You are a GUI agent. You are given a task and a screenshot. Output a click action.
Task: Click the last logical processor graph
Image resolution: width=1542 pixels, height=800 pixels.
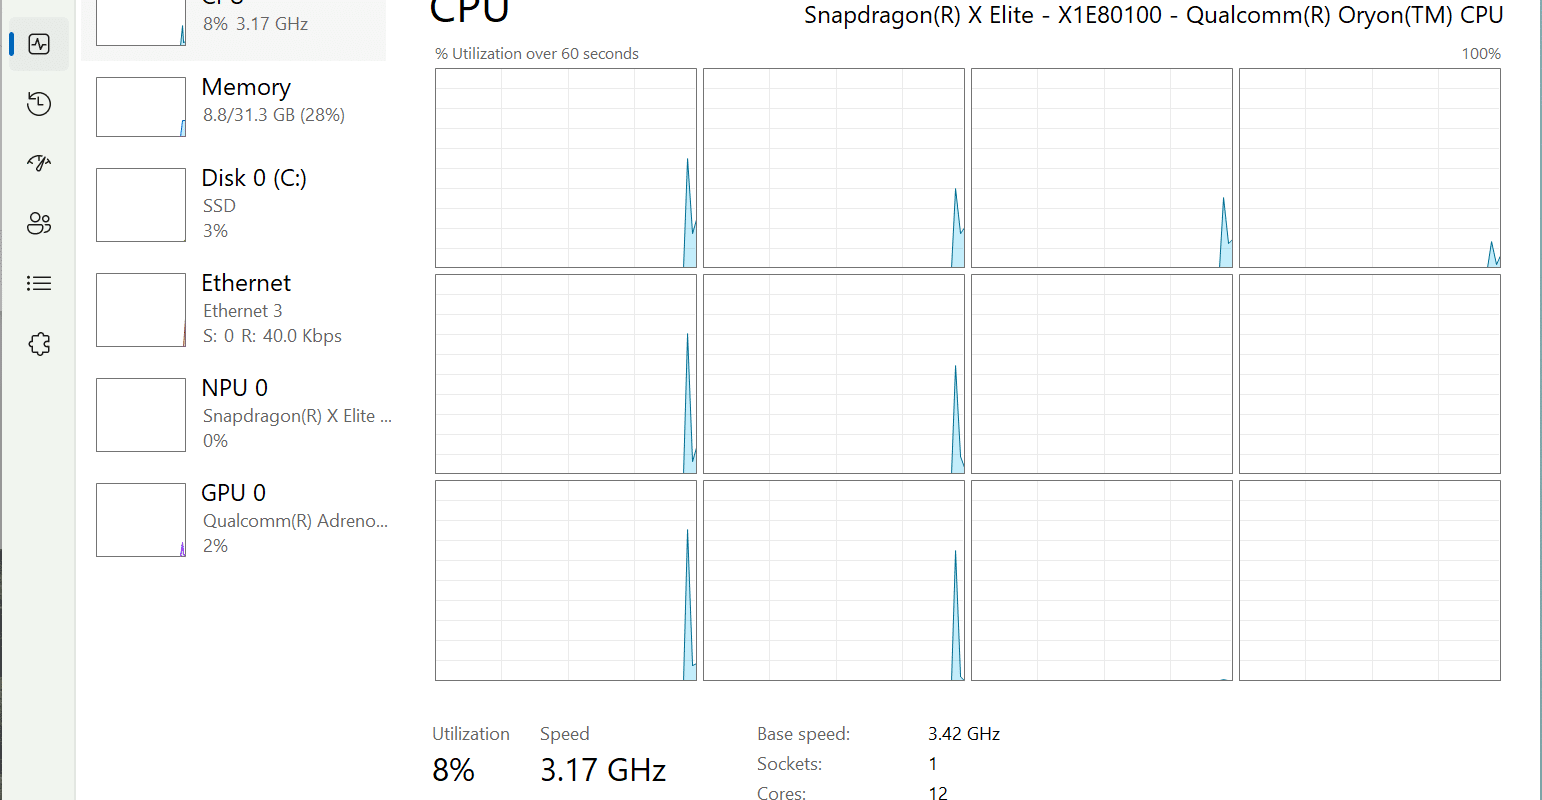pos(1370,581)
